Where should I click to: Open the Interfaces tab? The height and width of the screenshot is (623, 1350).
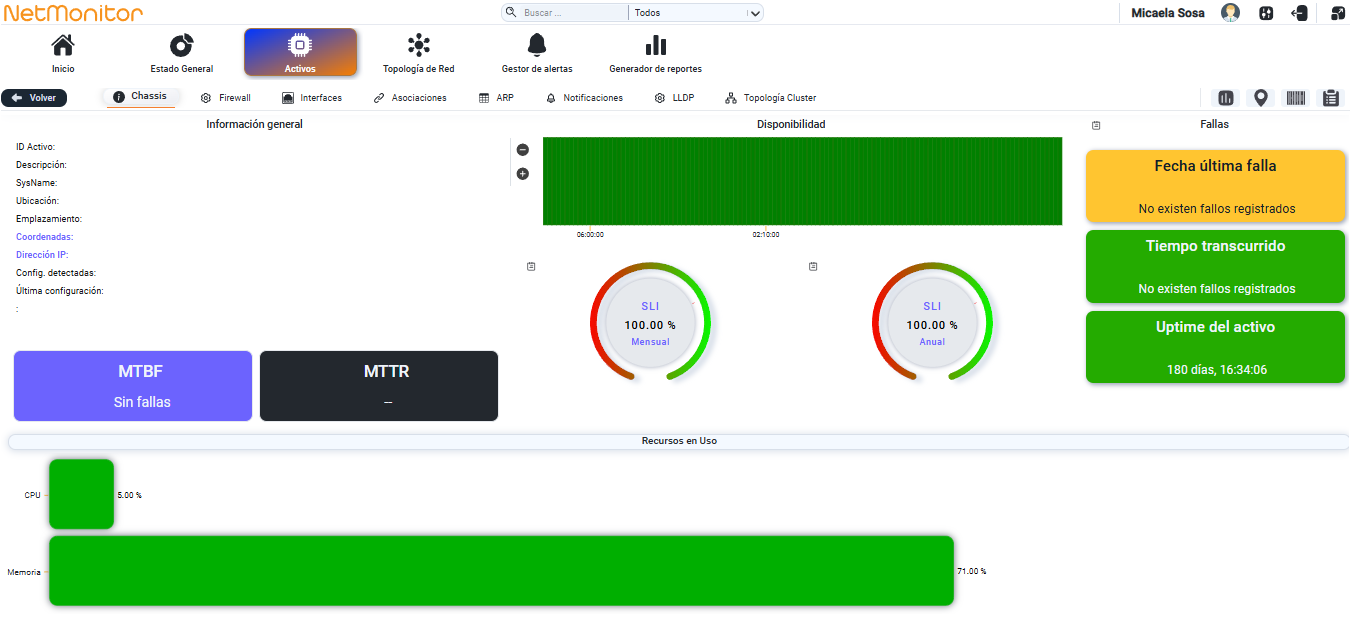pos(312,98)
